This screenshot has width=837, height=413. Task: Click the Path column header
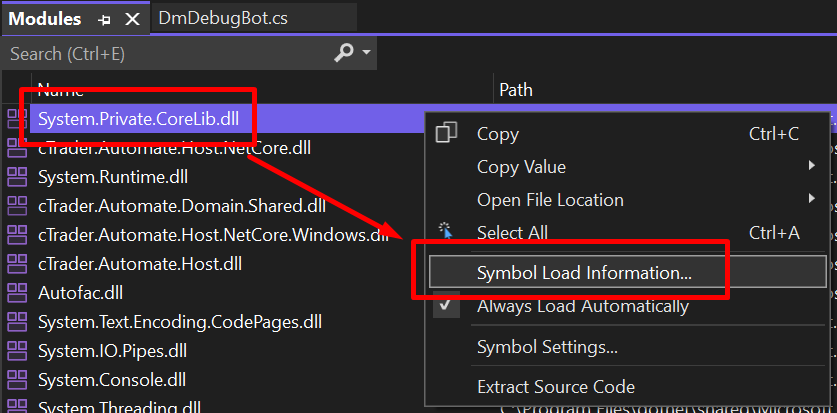tap(516, 90)
